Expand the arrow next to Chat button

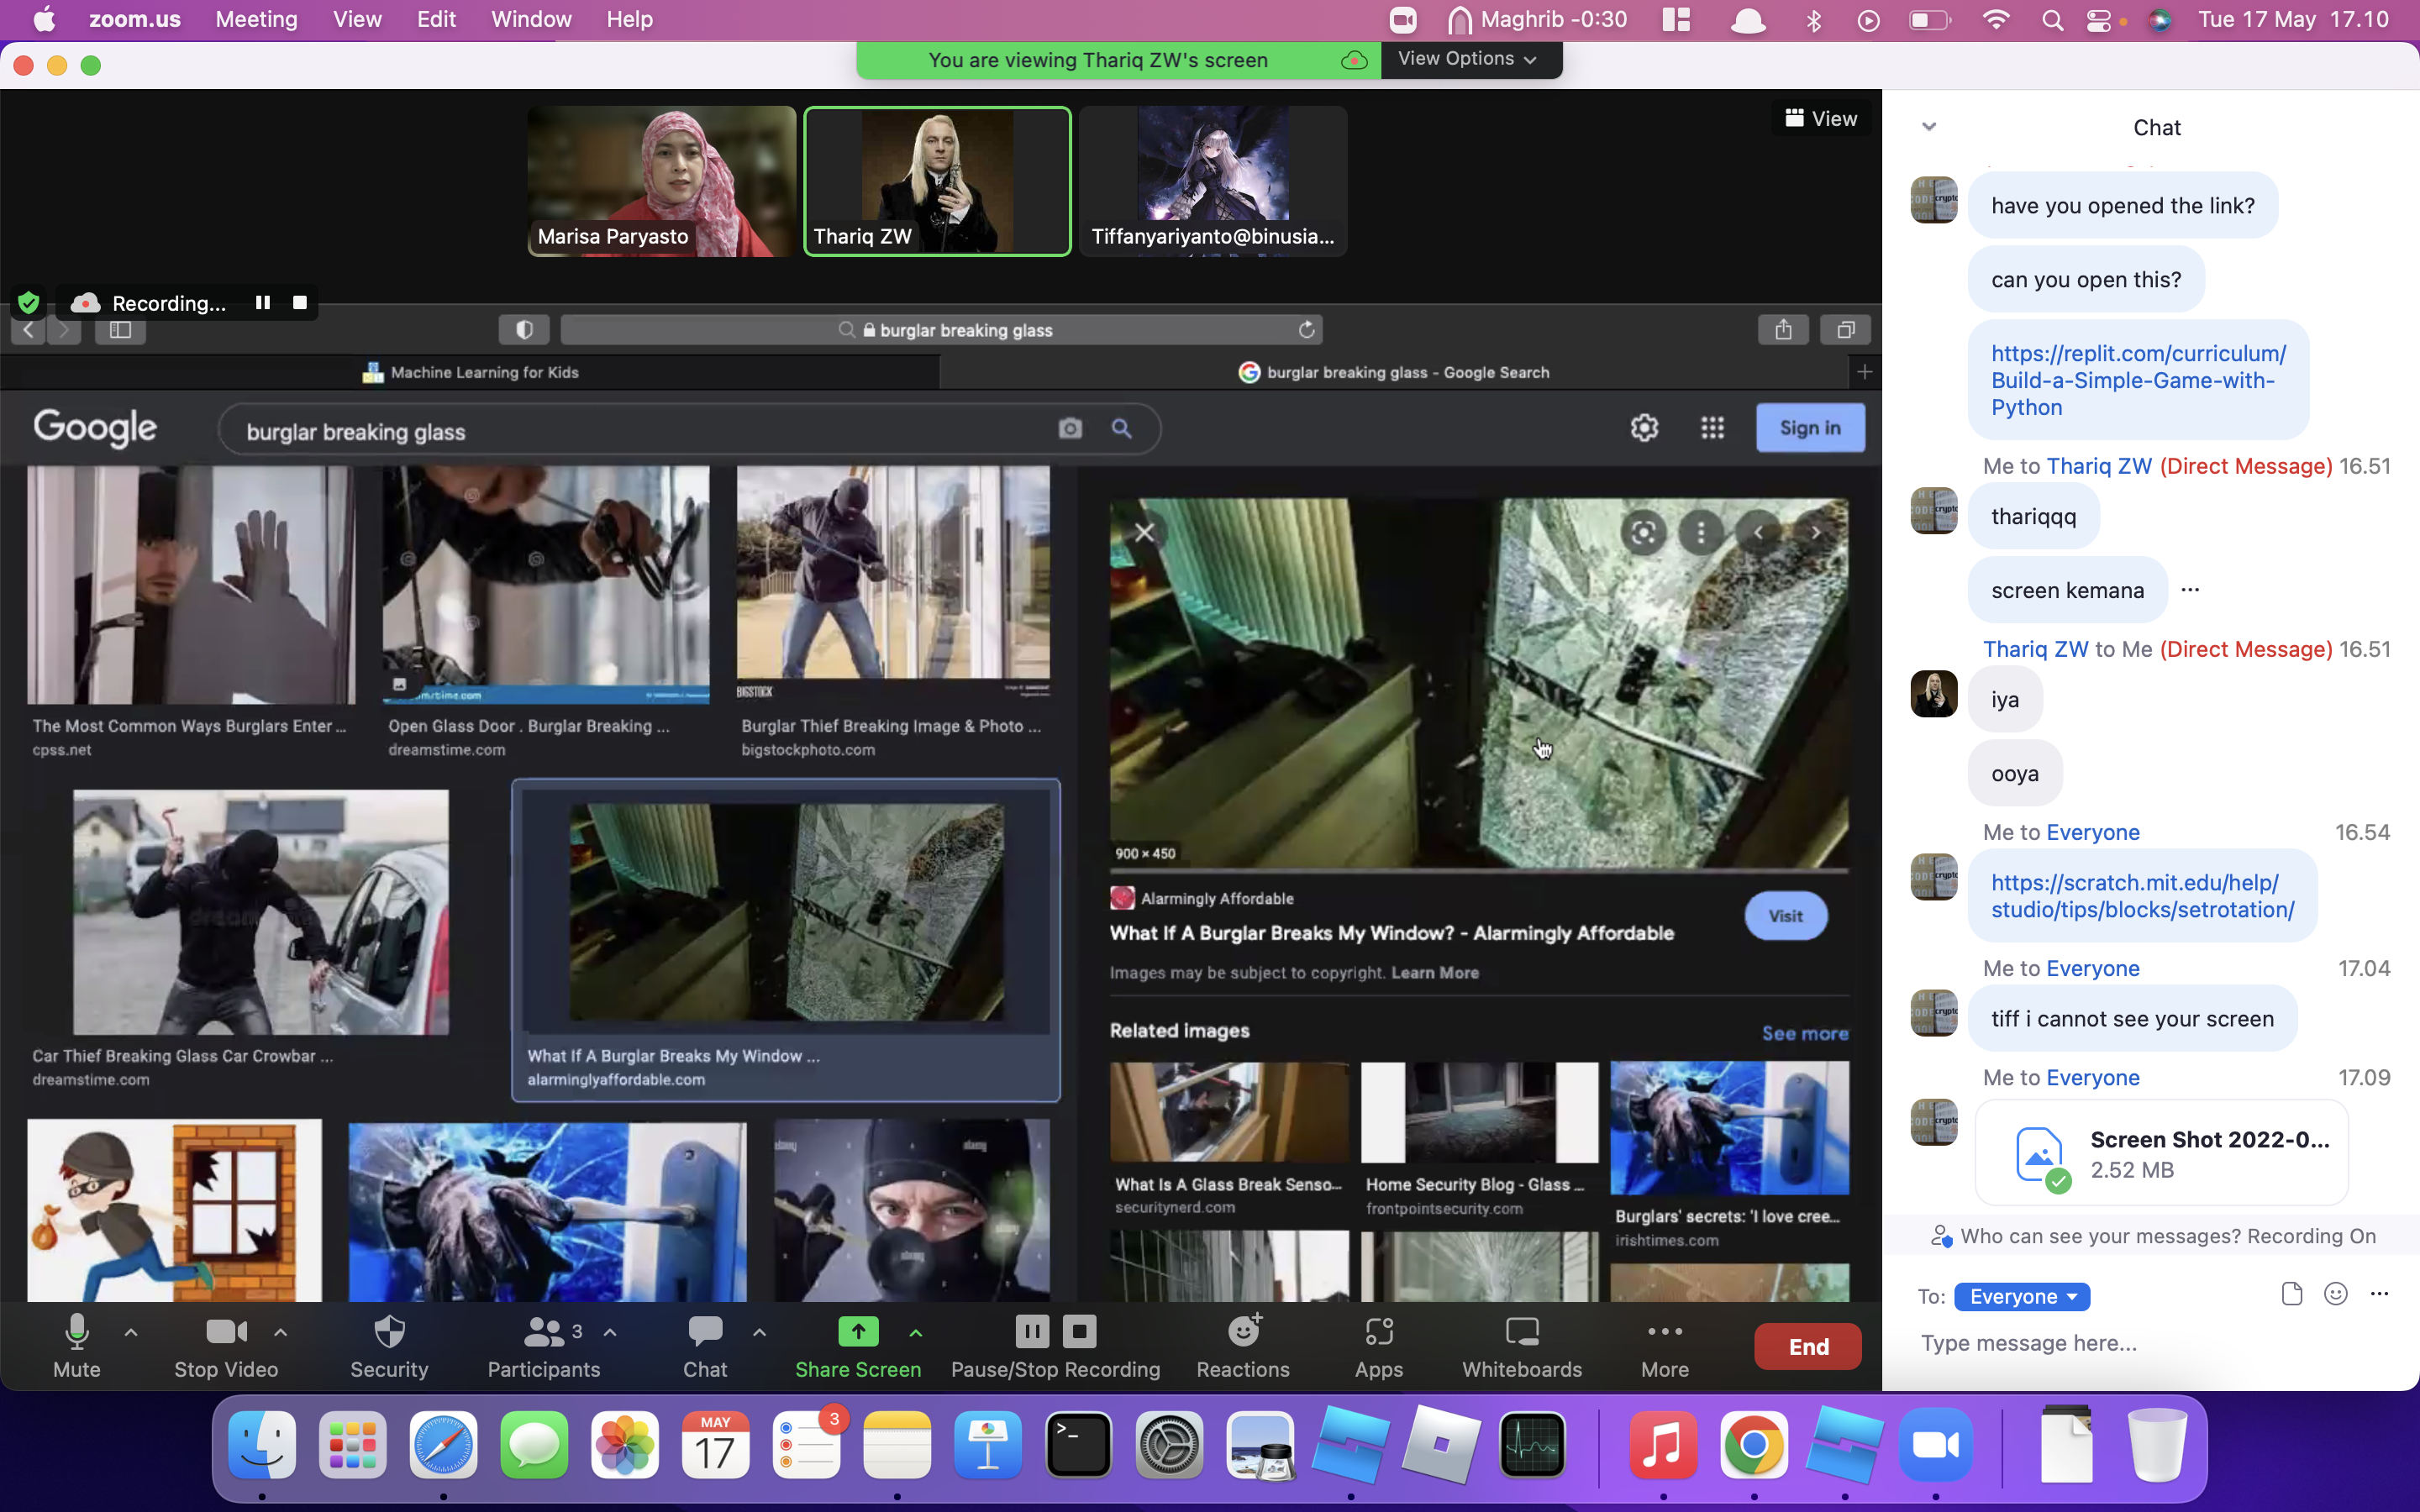click(x=759, y=1332)
